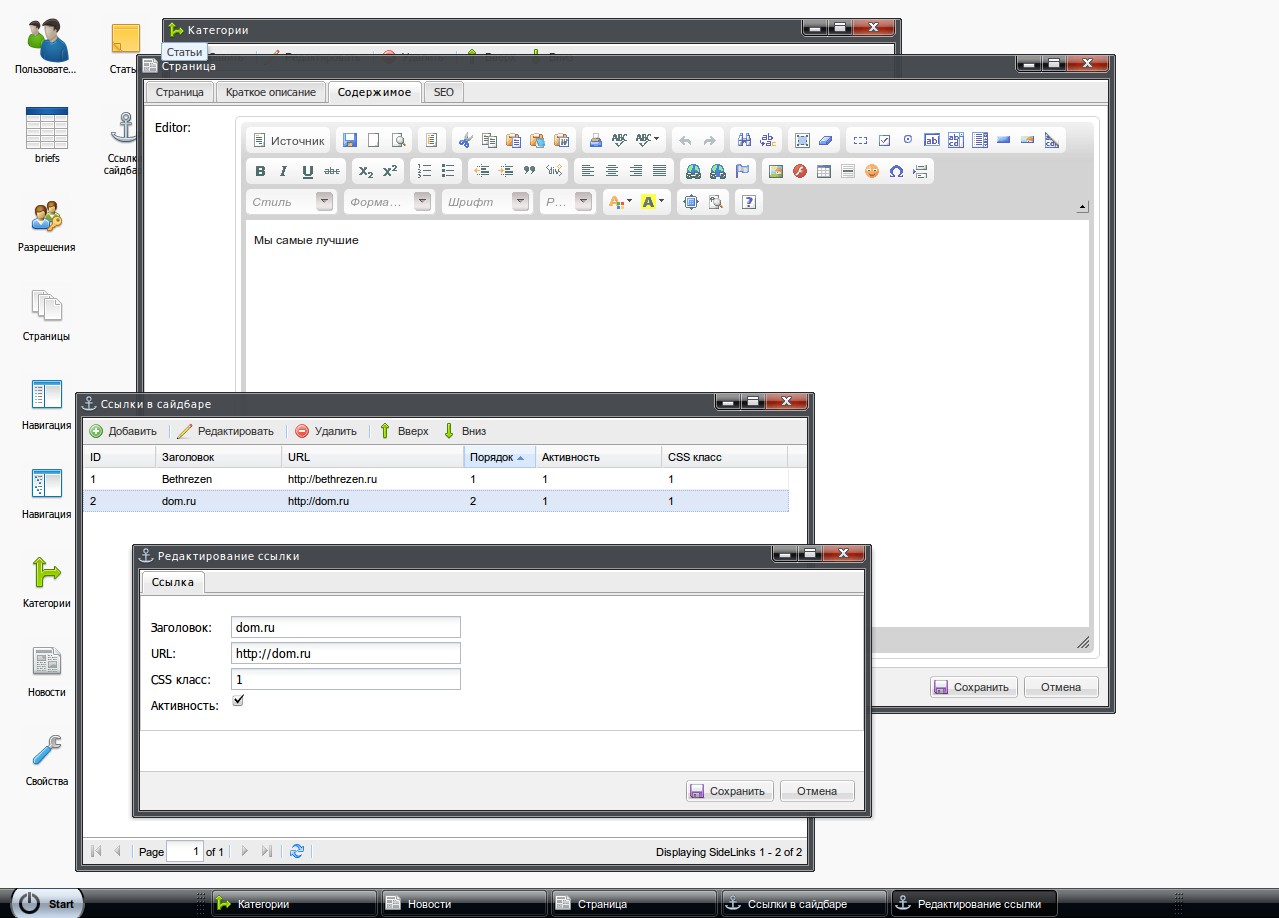Toggle Italic formatting
Image resolution: width=1279 pixels, height=918 pixels.
(284, 171)
